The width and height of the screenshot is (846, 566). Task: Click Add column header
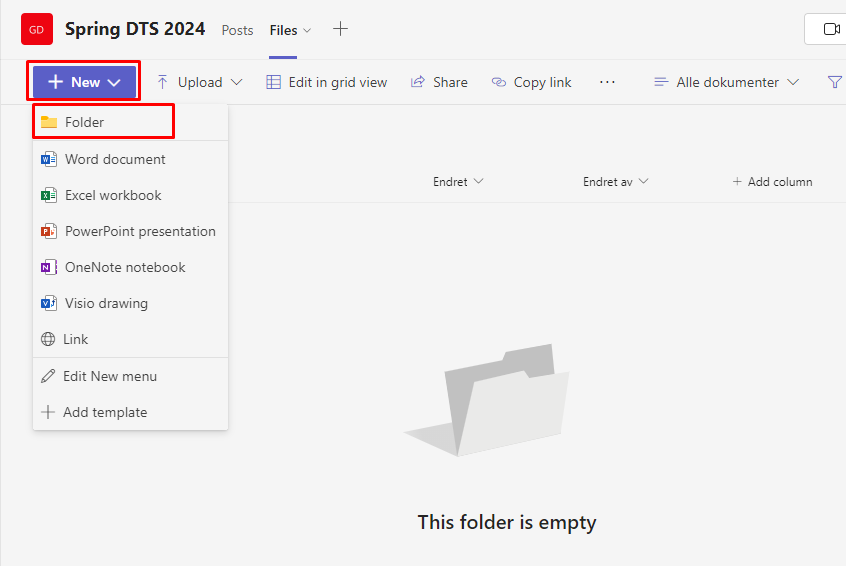[x=772, y=182]
